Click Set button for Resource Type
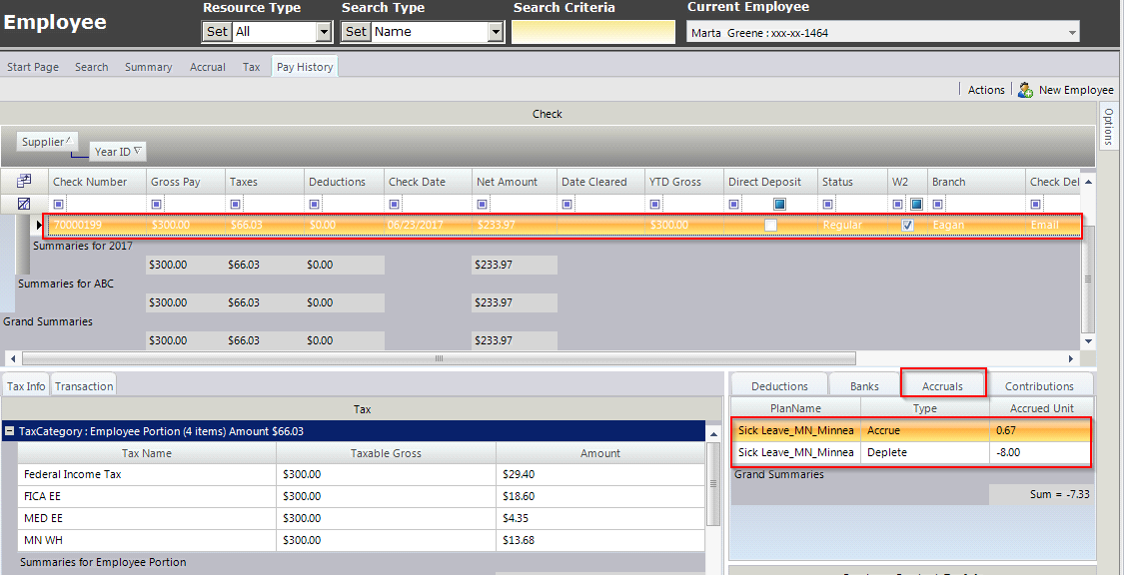Screen dimensions: 1124x575 coord(218,32)
